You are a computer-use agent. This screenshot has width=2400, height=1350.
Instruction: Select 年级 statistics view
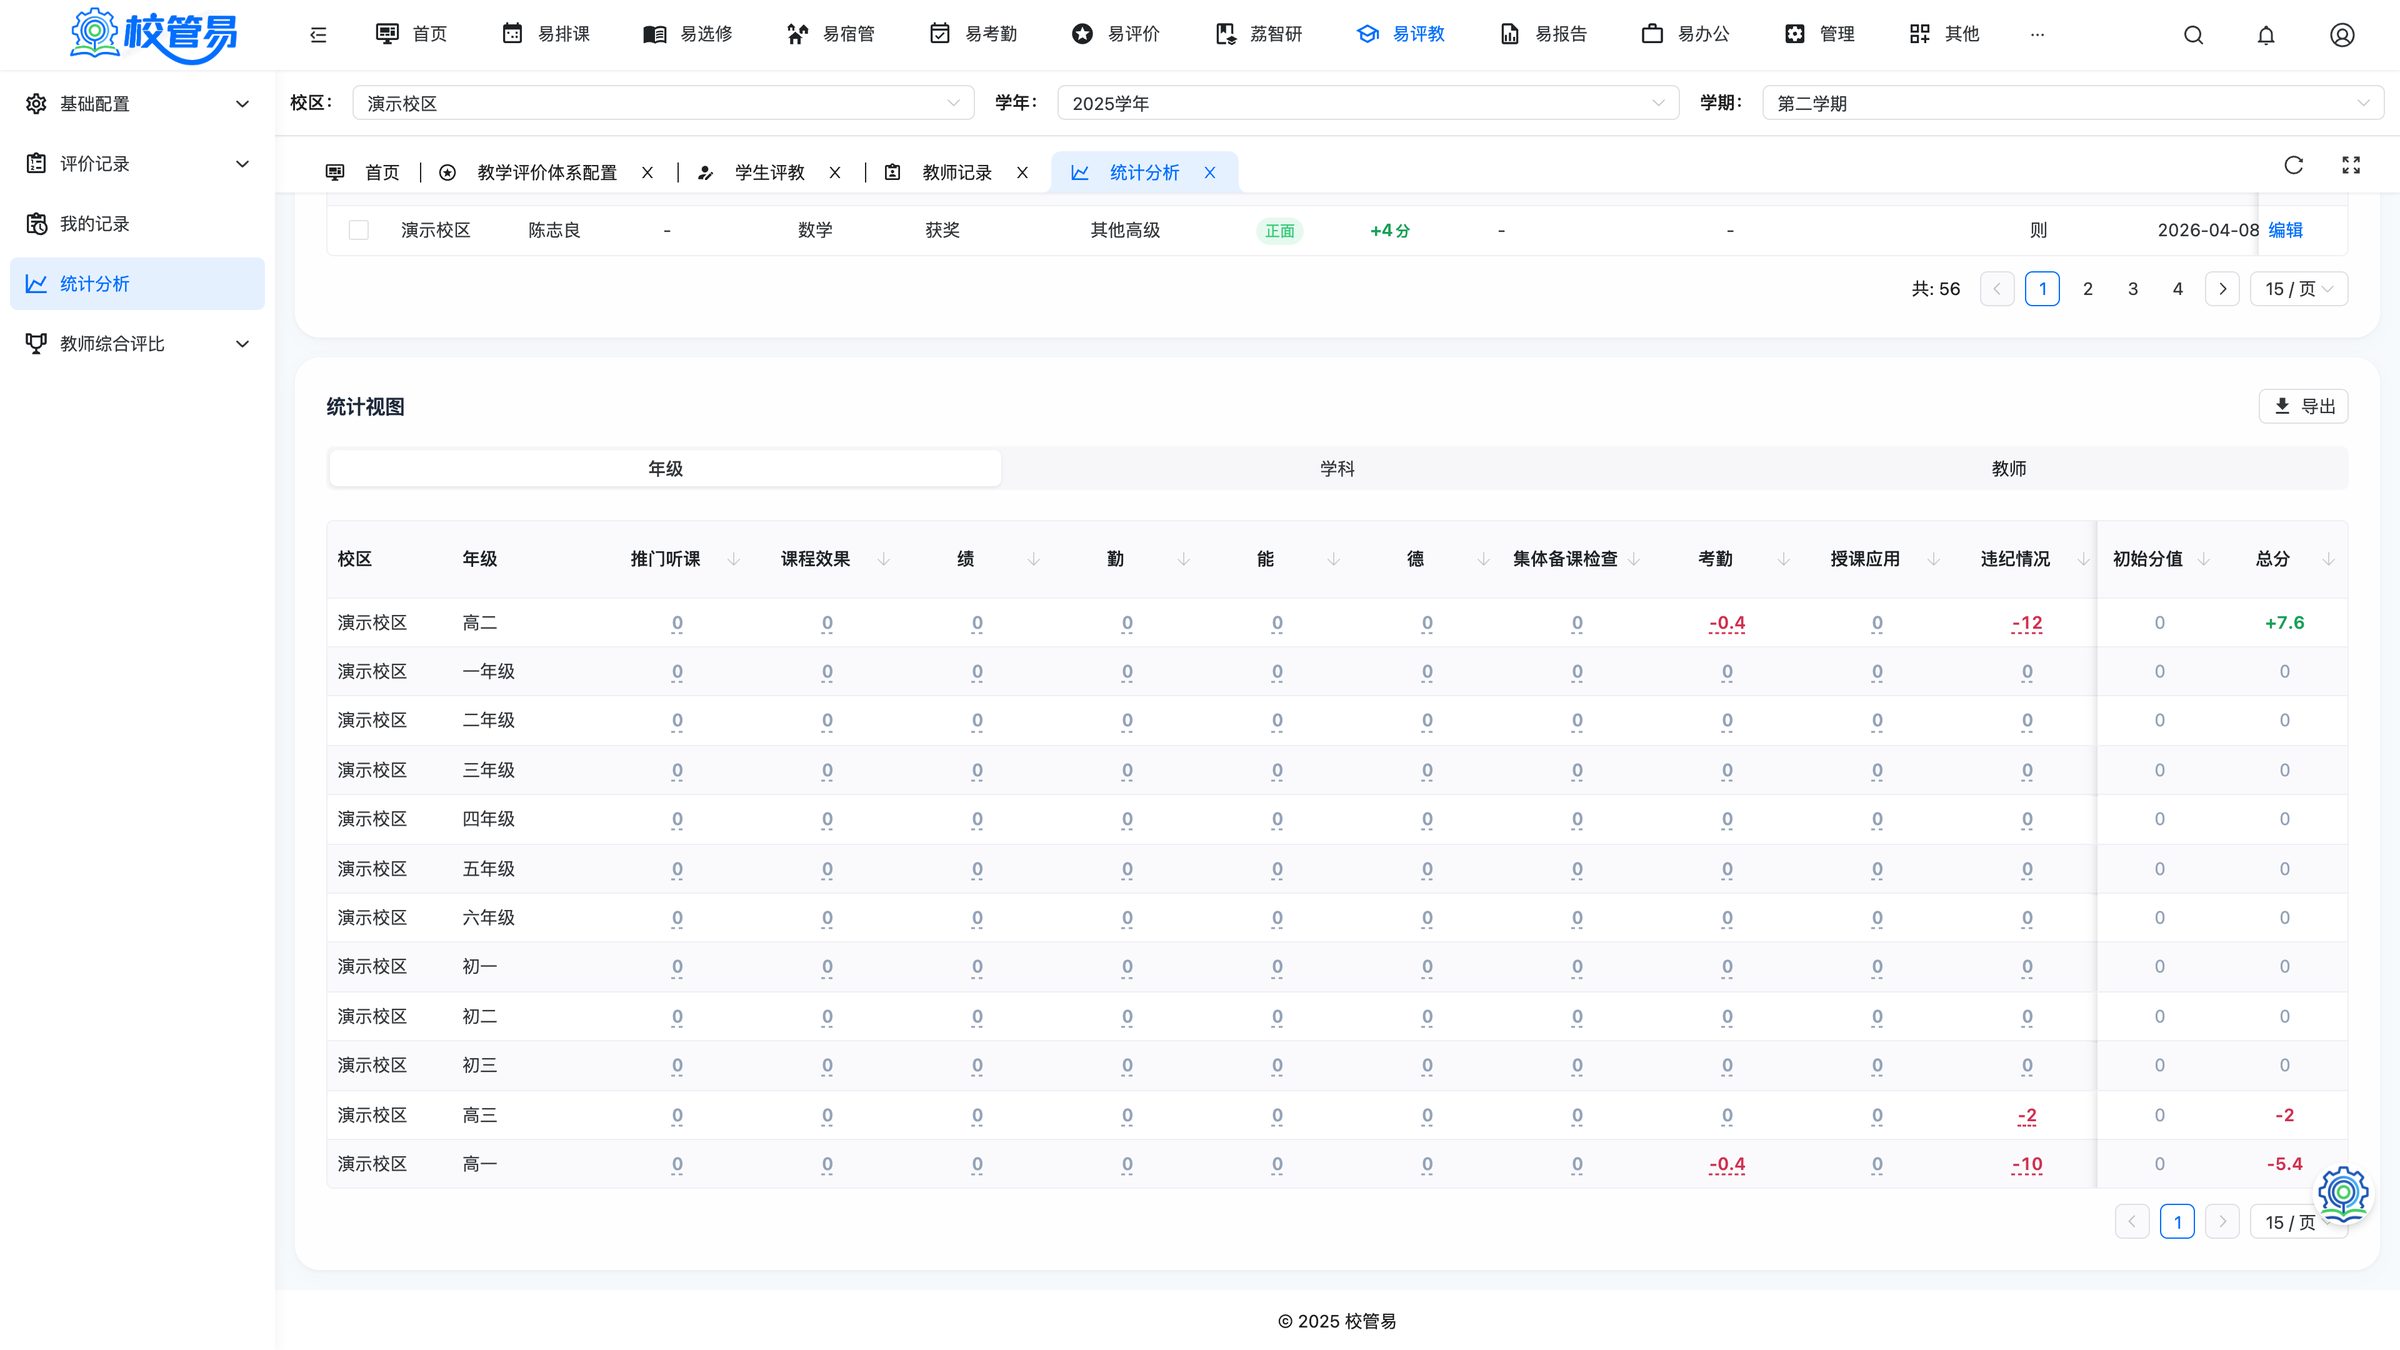tap(665, 468)
